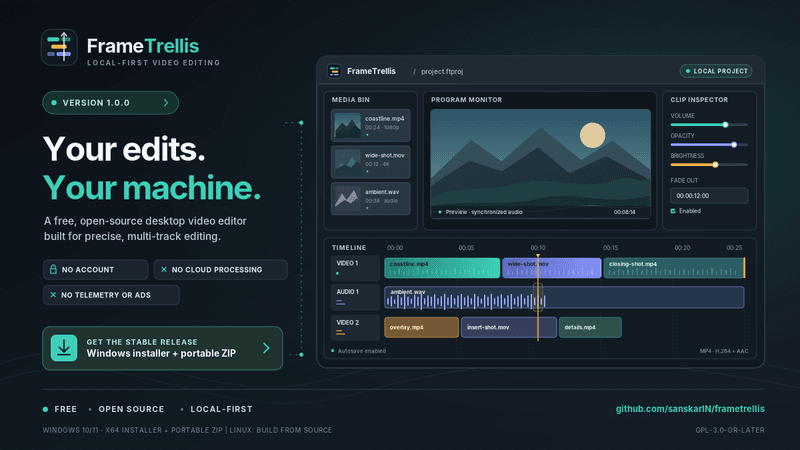Click the lock icon beside No Account
This screenshot has width=800, height=450.
[x=53, y=269]
